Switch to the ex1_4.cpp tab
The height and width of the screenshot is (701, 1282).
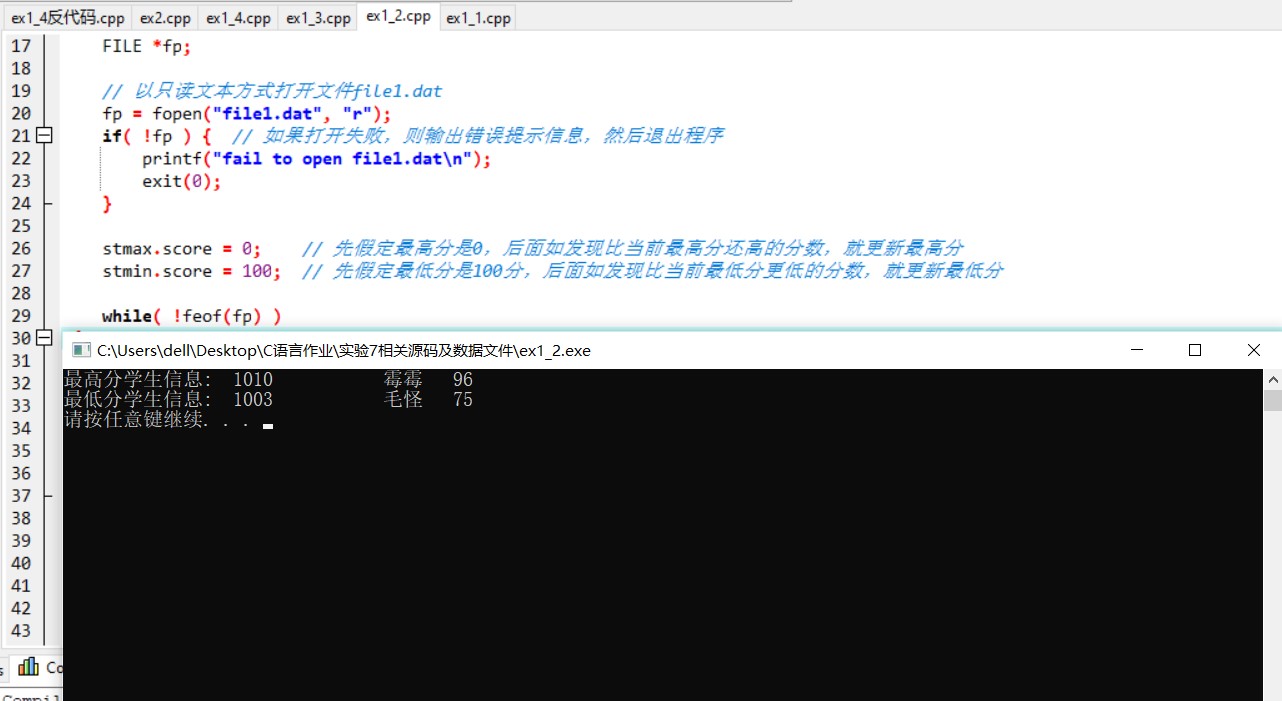(x=238, y=18)
